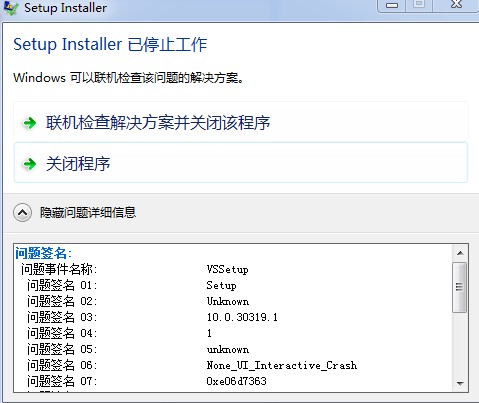Click the green arrow beside 联机检查解决方案并关闭该程序

tap(30, 123)
